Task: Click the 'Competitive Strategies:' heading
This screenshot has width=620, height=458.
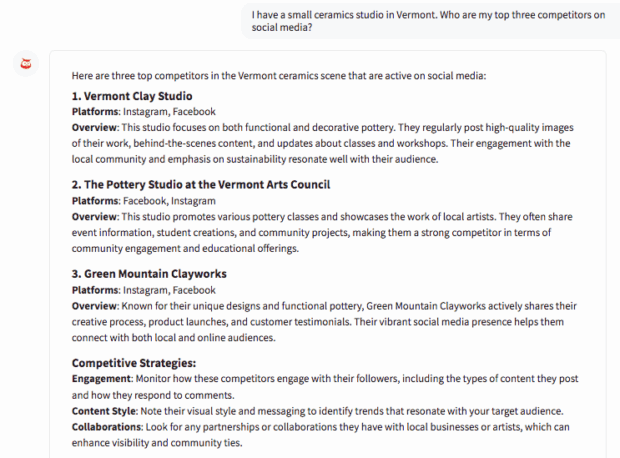Action: (x=133, y=362)
